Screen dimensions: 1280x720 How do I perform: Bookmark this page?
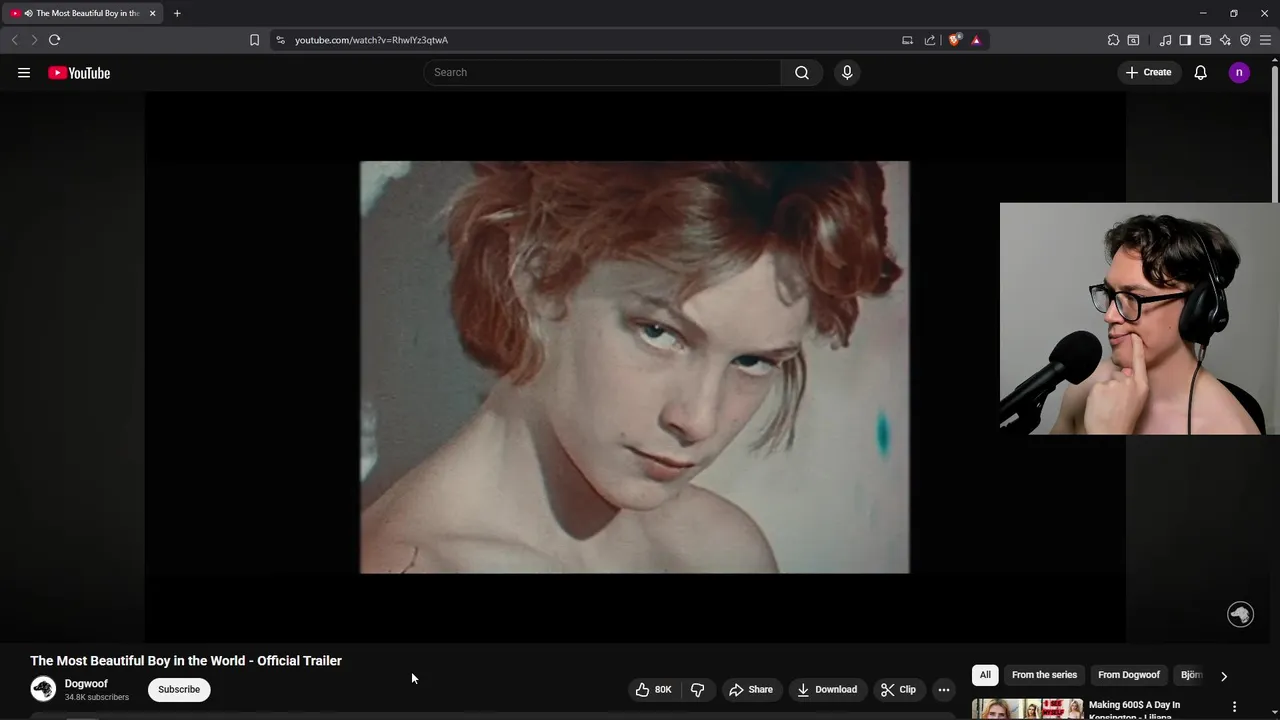(254, 40)
